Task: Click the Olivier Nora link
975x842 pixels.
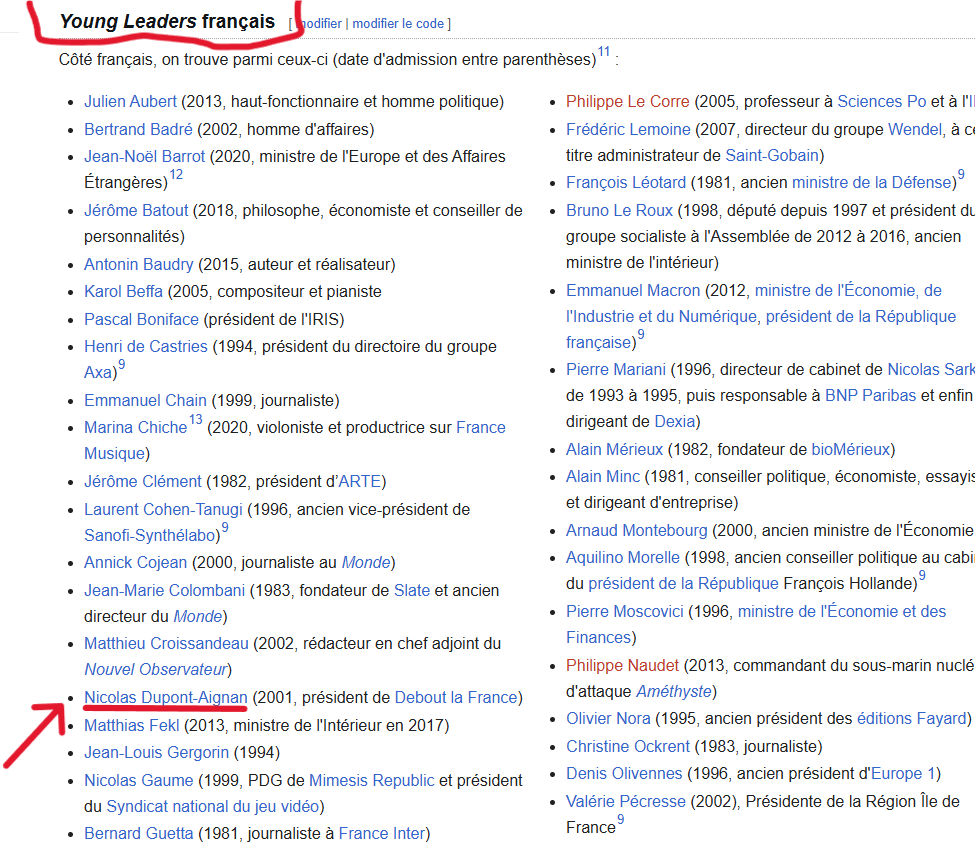Action: pos(608,718)
